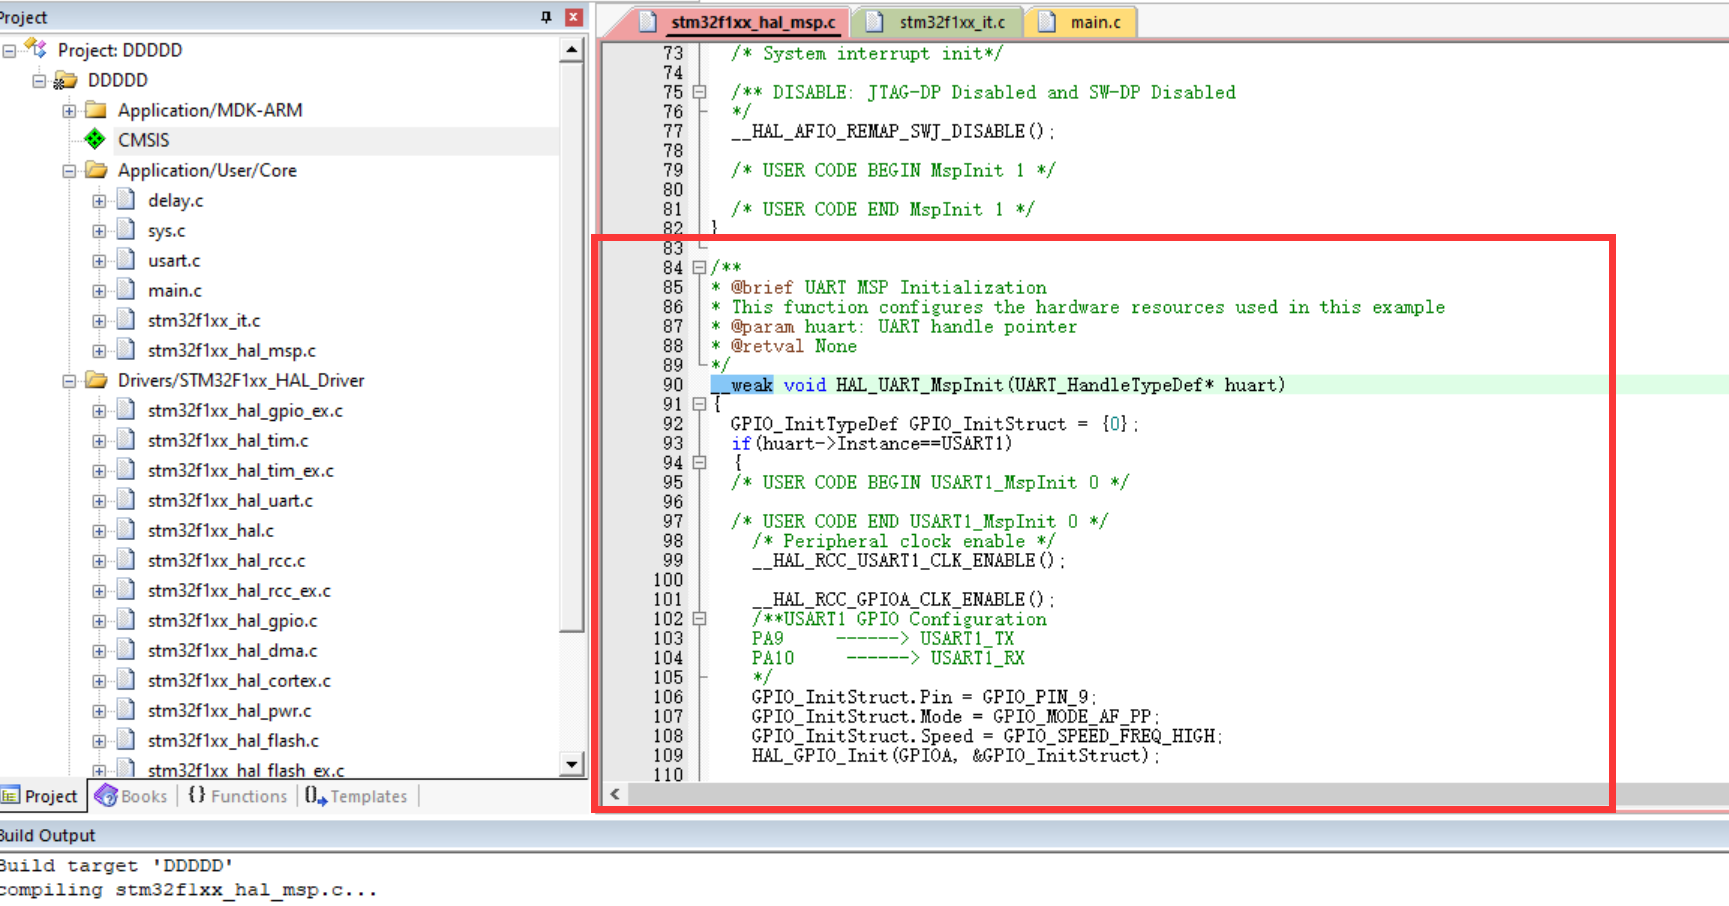Expand the usart.c tree node
The height and width of the screenshot is (906, 1729).
tap(98, 260)
